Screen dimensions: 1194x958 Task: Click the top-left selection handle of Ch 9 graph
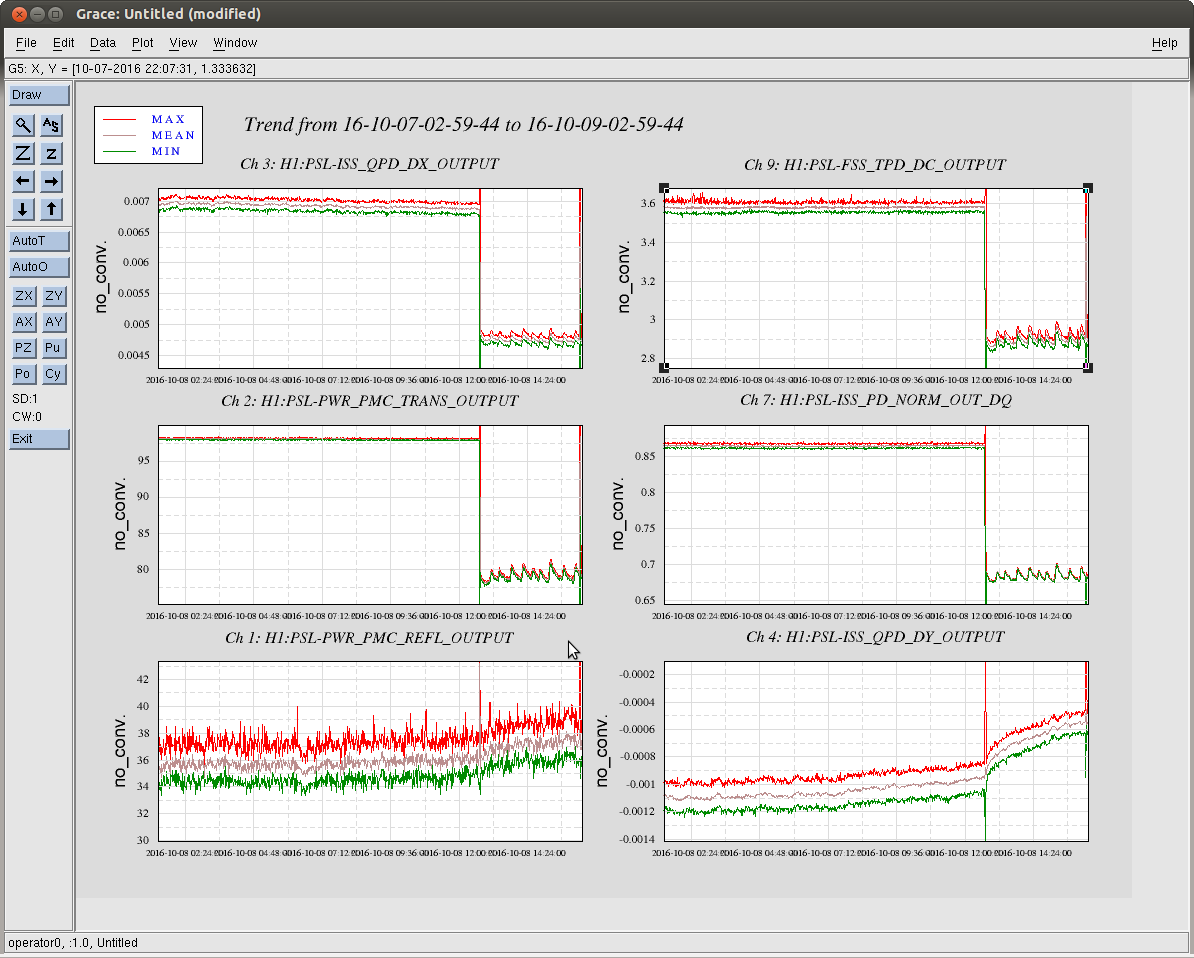click(664, 188)
